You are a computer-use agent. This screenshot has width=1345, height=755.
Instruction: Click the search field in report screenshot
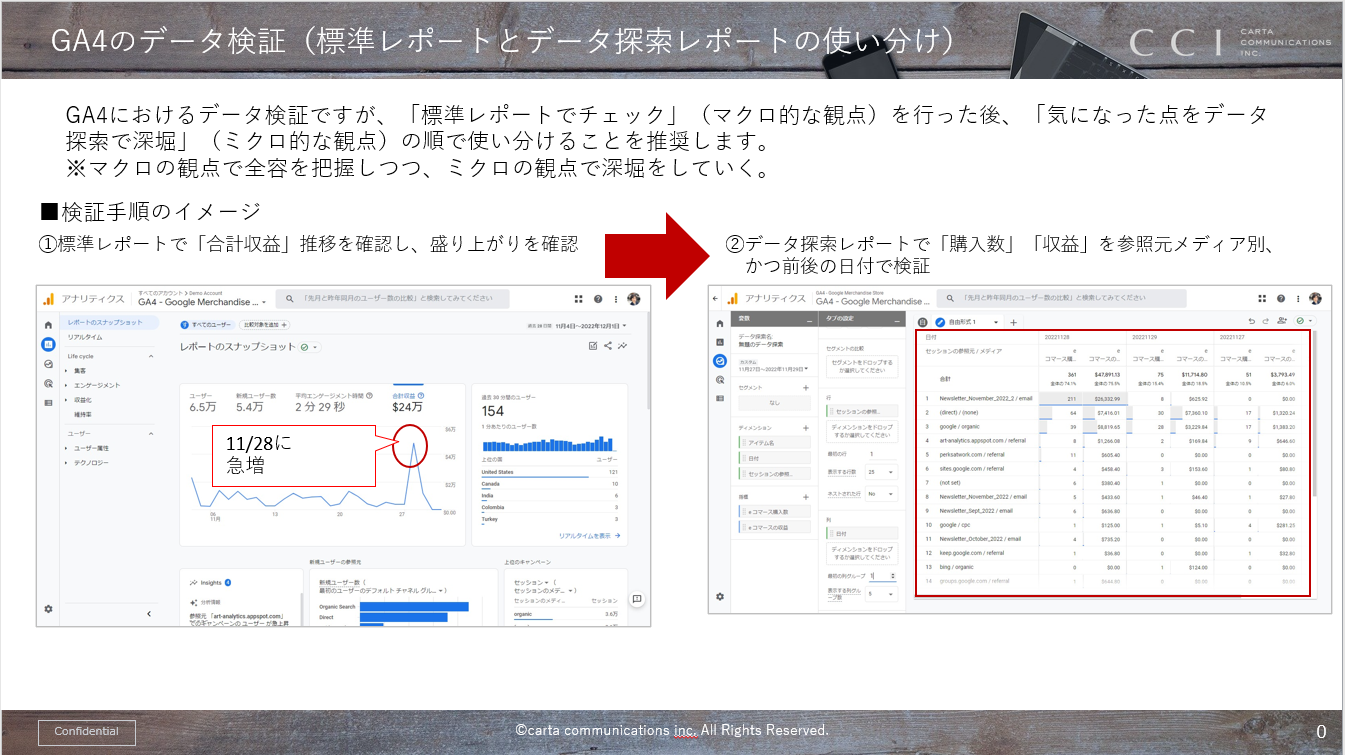(x=392, y=299)
